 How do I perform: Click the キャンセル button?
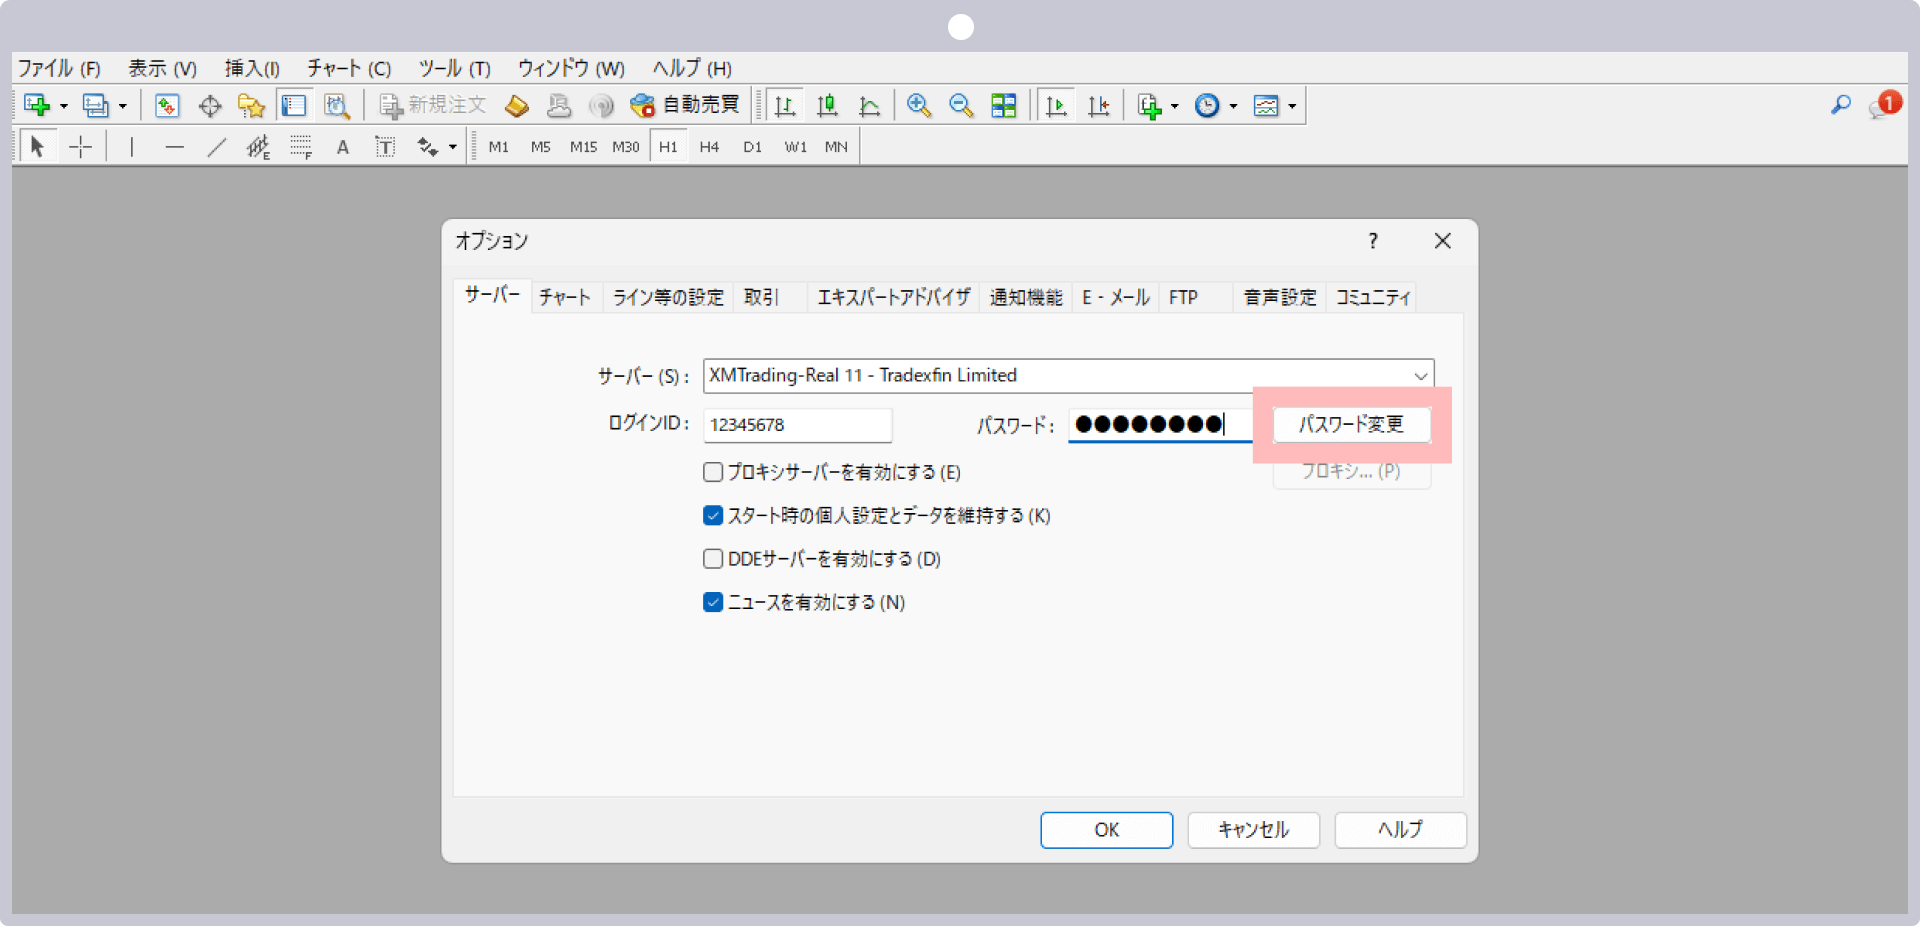[1253, 830]
